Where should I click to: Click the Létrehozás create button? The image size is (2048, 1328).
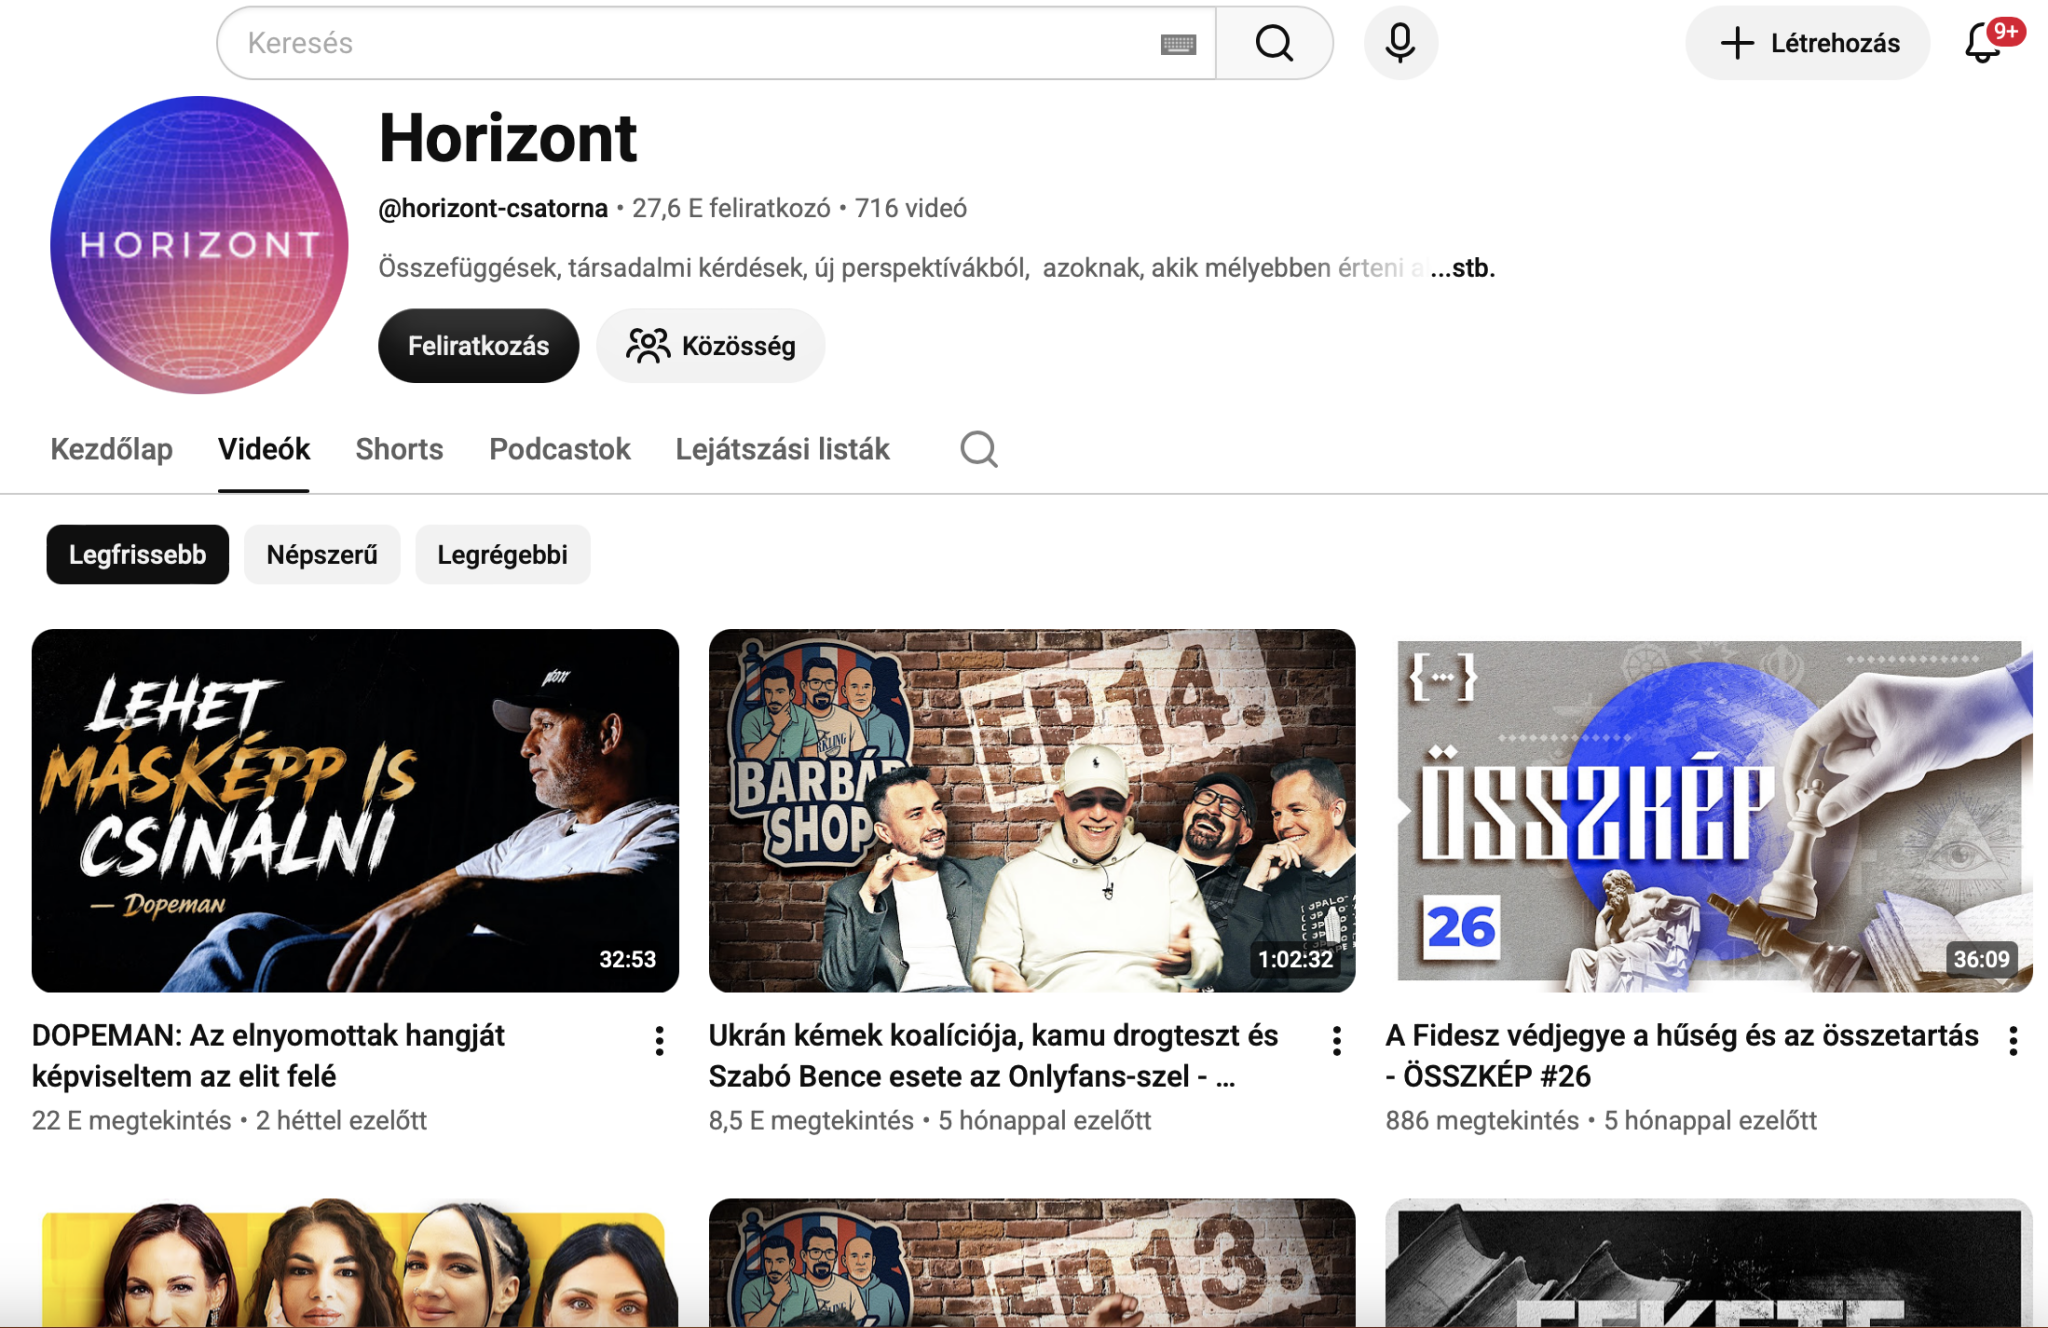pos(1808,43)
